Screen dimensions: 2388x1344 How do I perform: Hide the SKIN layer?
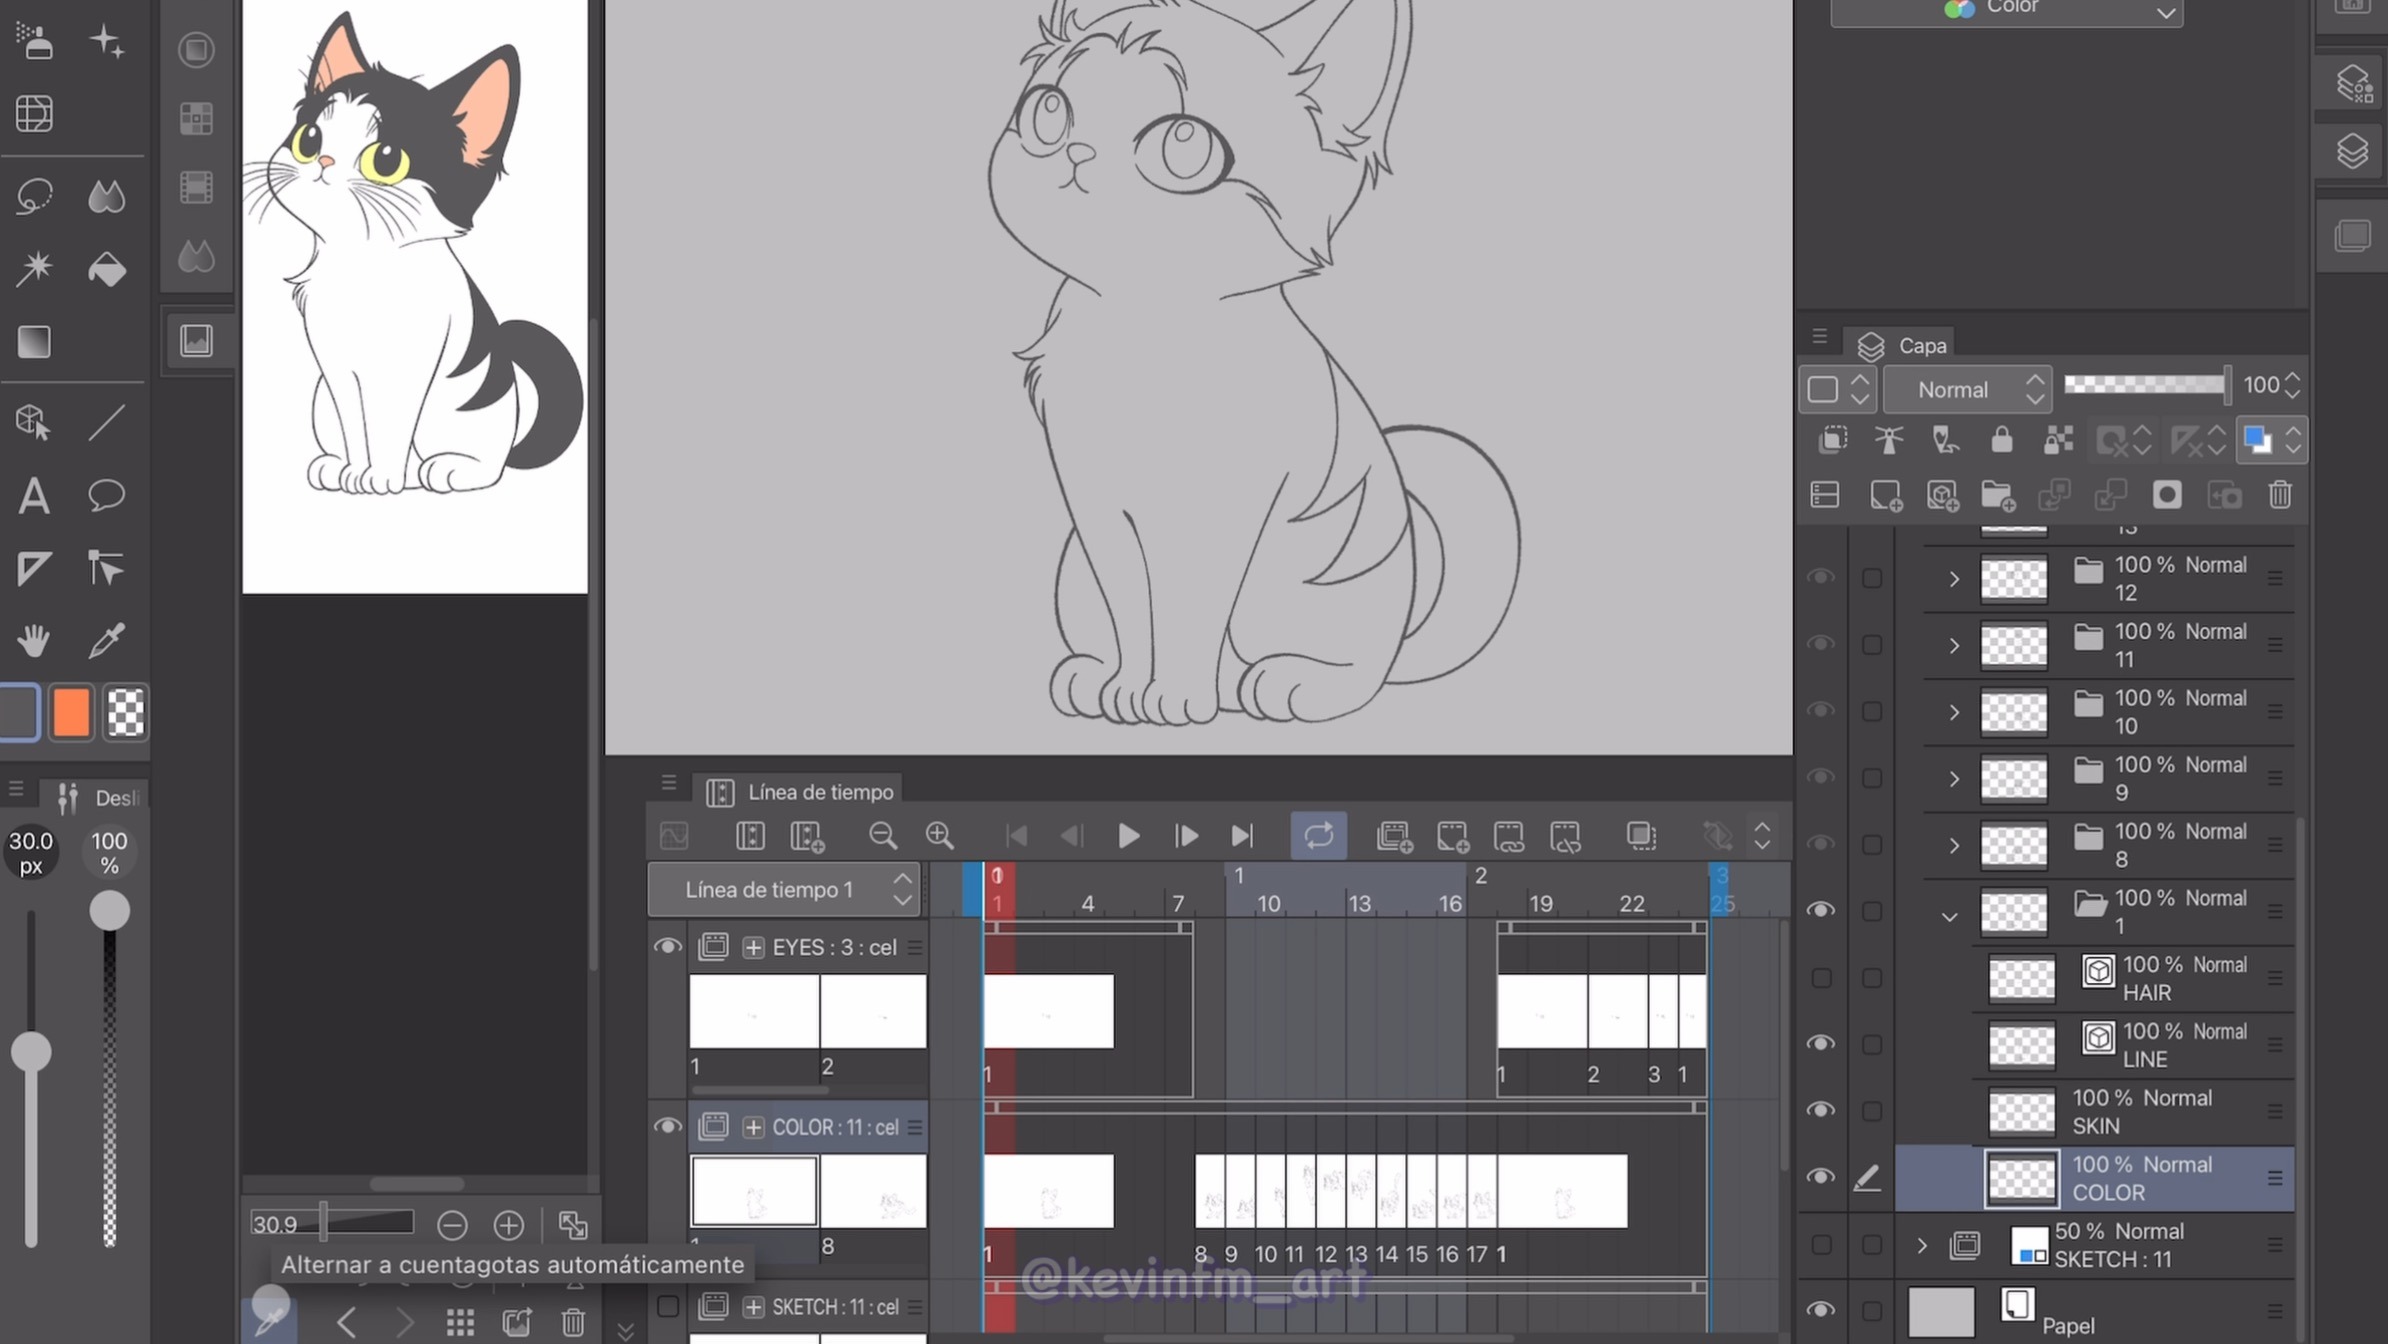click(x=1820, y=1111)
